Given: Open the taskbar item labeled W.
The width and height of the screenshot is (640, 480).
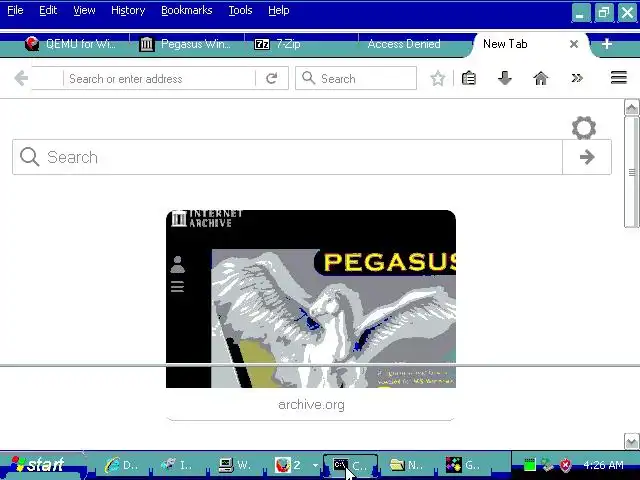Looking at the screenshot, I should click(236, 465).
